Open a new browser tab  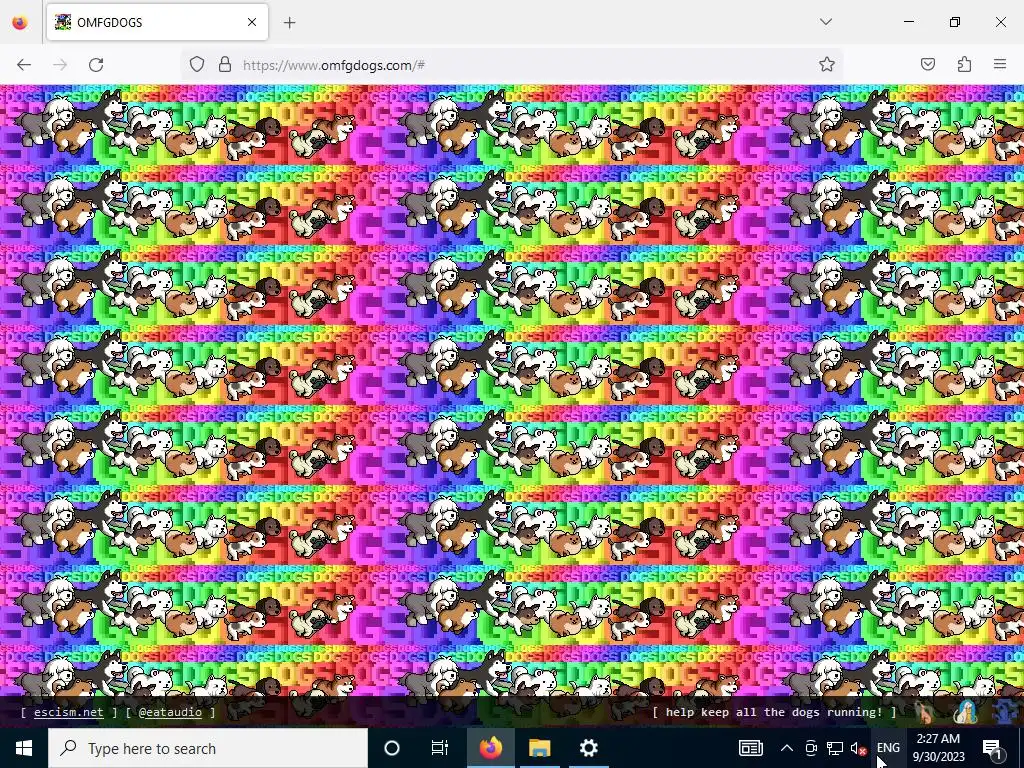coord(290,22)
